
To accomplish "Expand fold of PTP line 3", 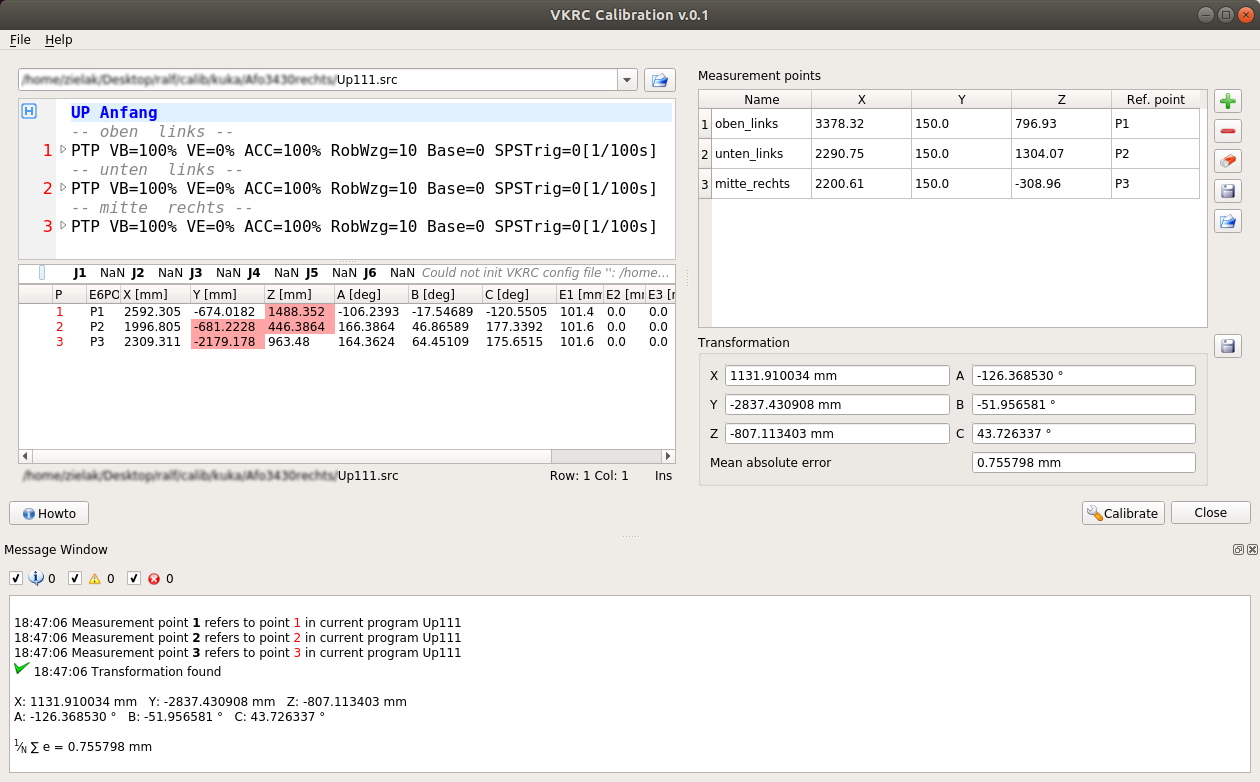I will (63, 226).
